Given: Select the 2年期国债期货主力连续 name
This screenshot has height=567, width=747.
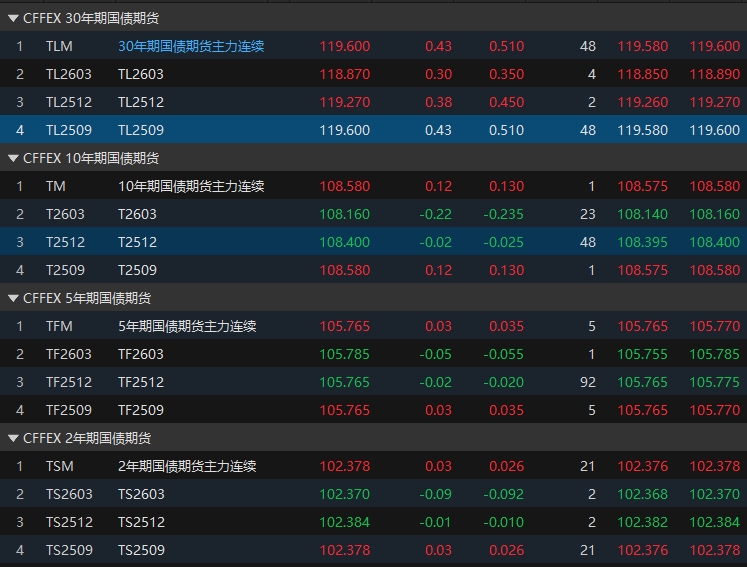Looking at the screenshot, I should tap(187, 466).
